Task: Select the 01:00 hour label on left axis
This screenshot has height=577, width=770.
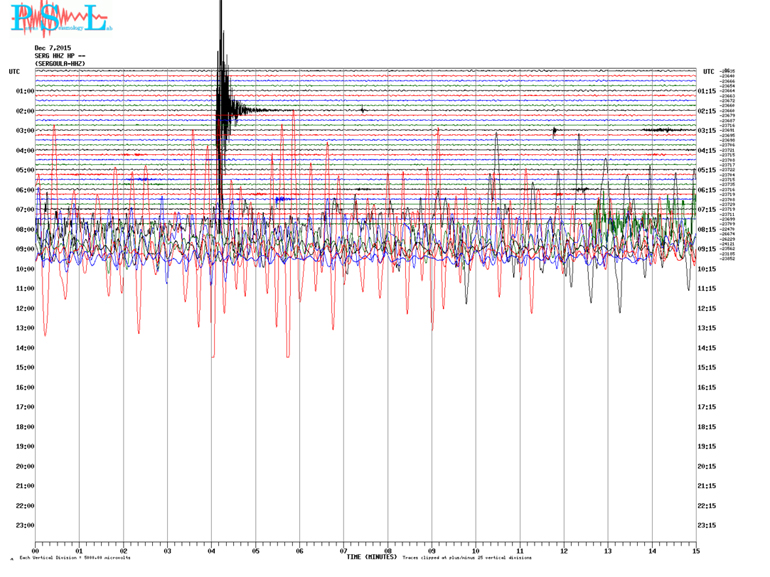Action: pyautogui.click(x=25, y=91)
